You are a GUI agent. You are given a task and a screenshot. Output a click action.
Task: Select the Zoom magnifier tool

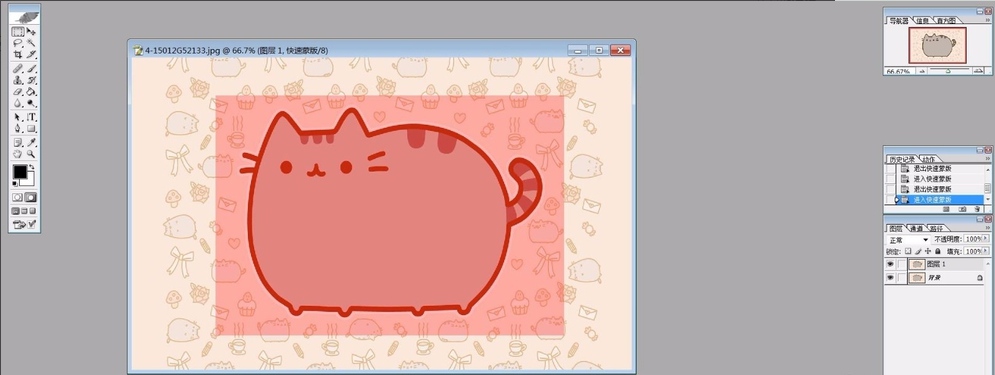(31, 154)
